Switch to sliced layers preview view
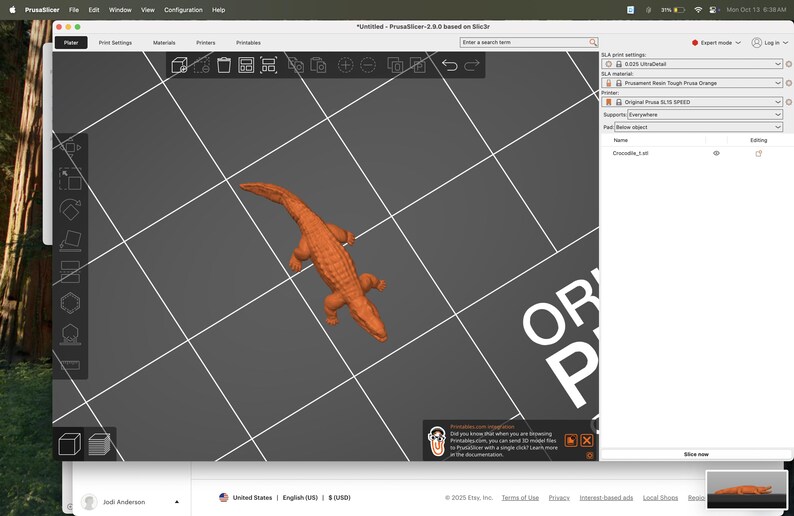Screen dimensions: 794x516 [x=99, y=444]
